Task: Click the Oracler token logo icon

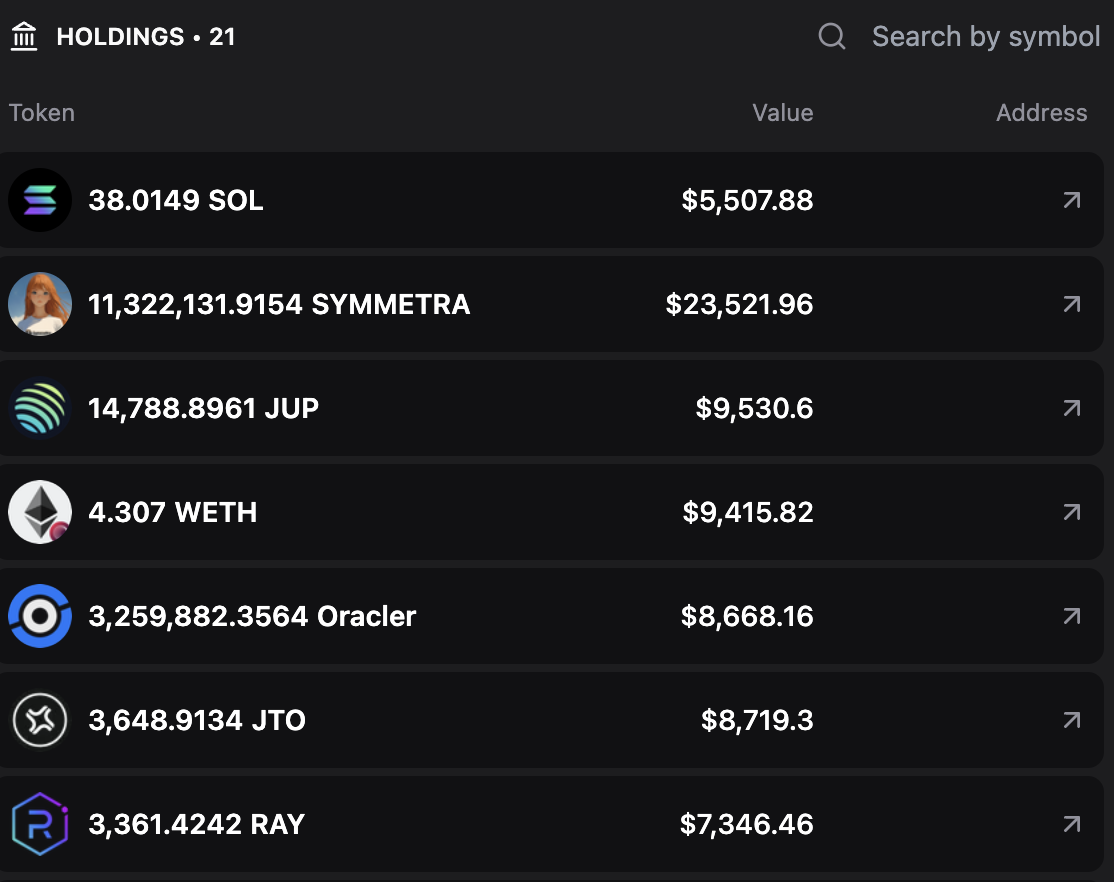Action: click(x=40, y=616)
